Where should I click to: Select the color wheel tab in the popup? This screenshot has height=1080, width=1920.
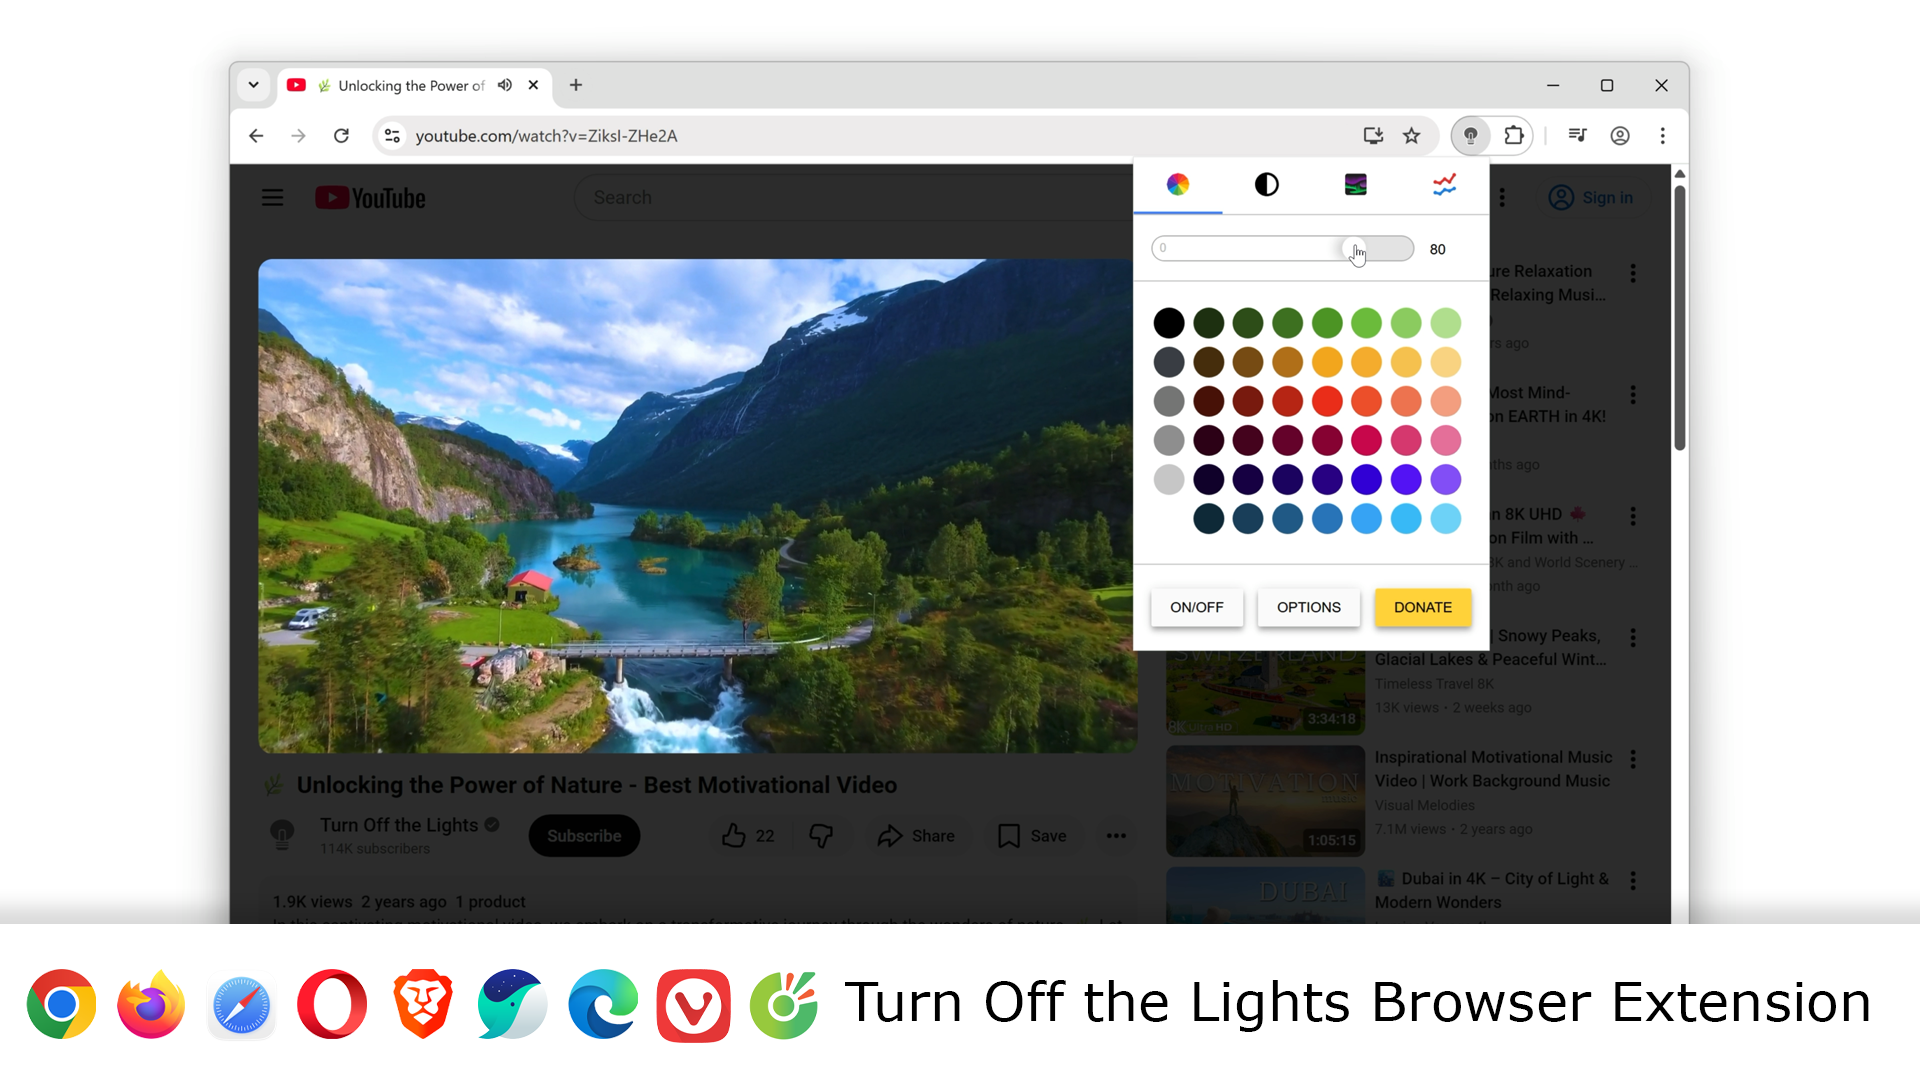point(1178,184)
